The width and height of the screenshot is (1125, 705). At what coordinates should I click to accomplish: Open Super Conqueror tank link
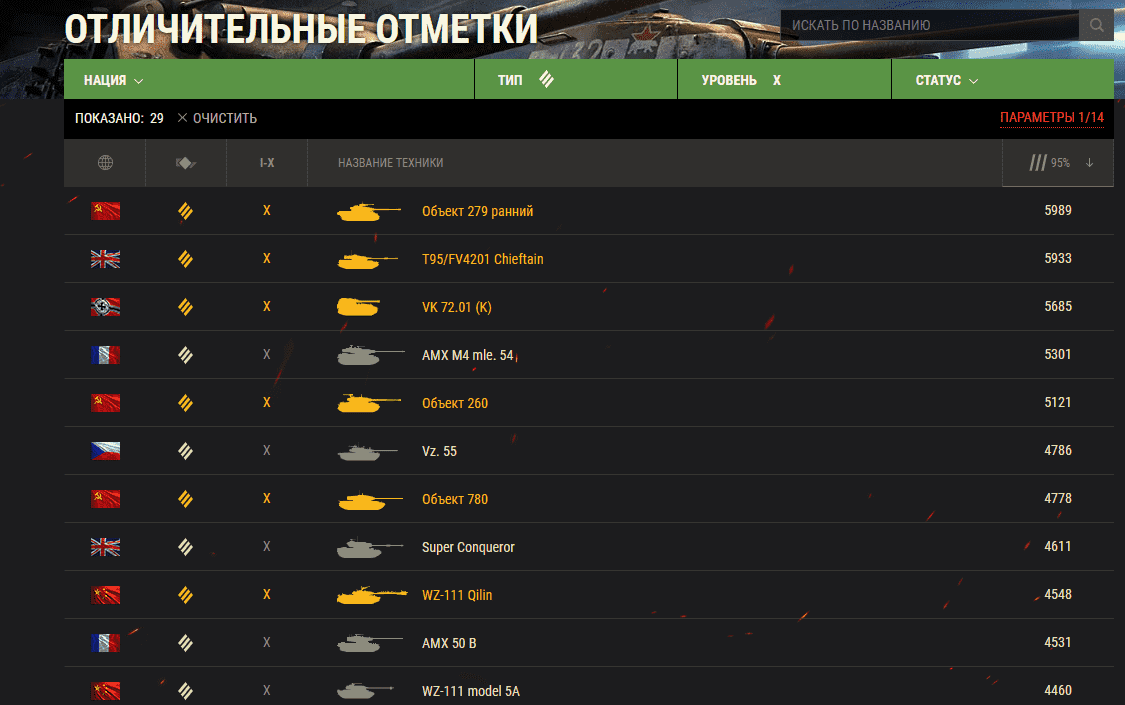click(468, 547)
